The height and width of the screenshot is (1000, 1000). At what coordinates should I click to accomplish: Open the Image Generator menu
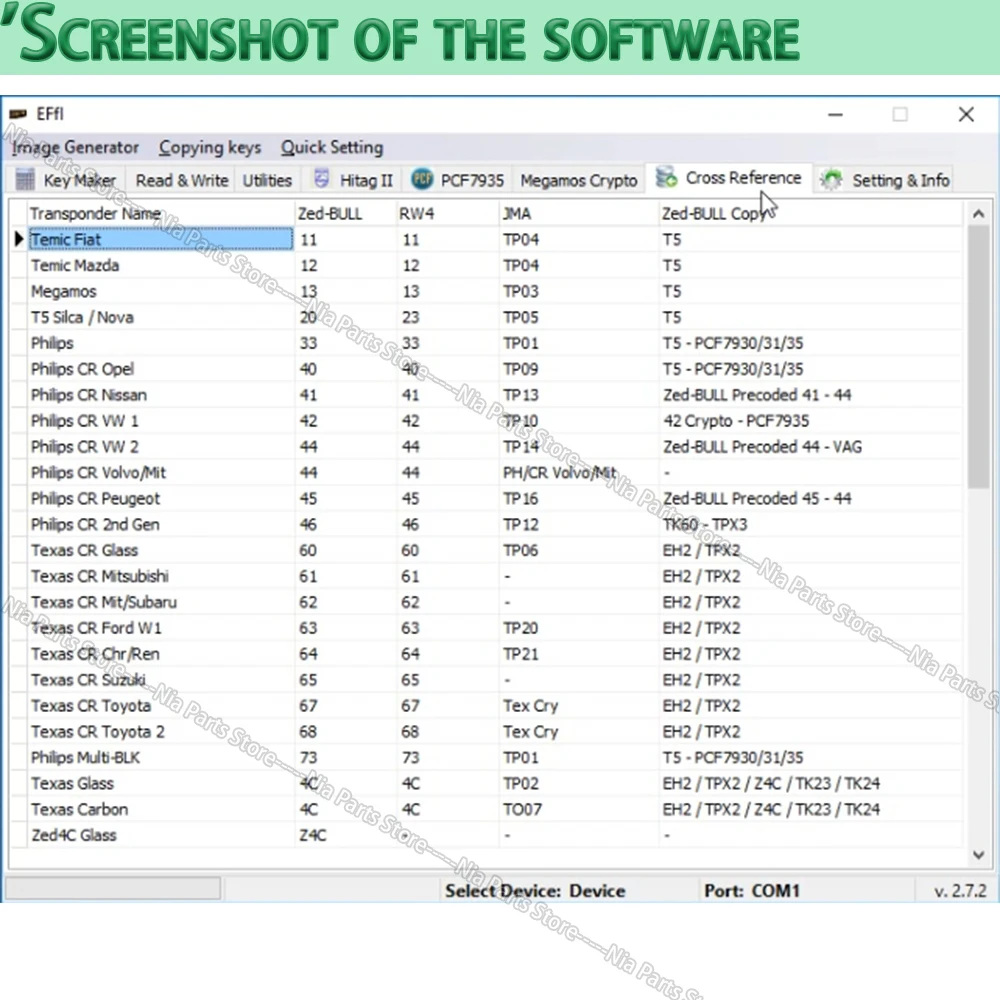point(75,147)
